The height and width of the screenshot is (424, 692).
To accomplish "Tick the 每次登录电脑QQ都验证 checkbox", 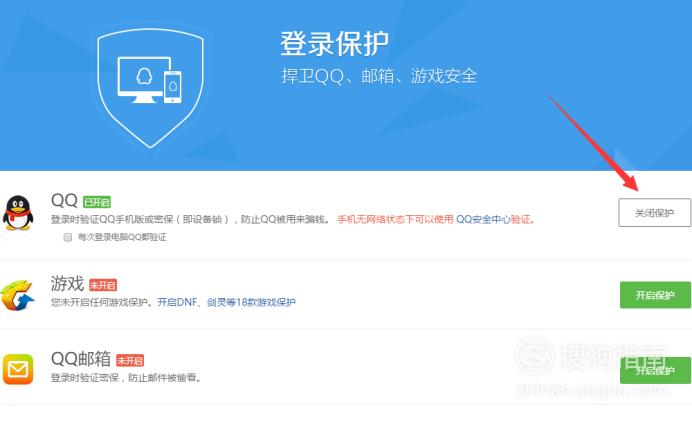I will pos(68,237).
